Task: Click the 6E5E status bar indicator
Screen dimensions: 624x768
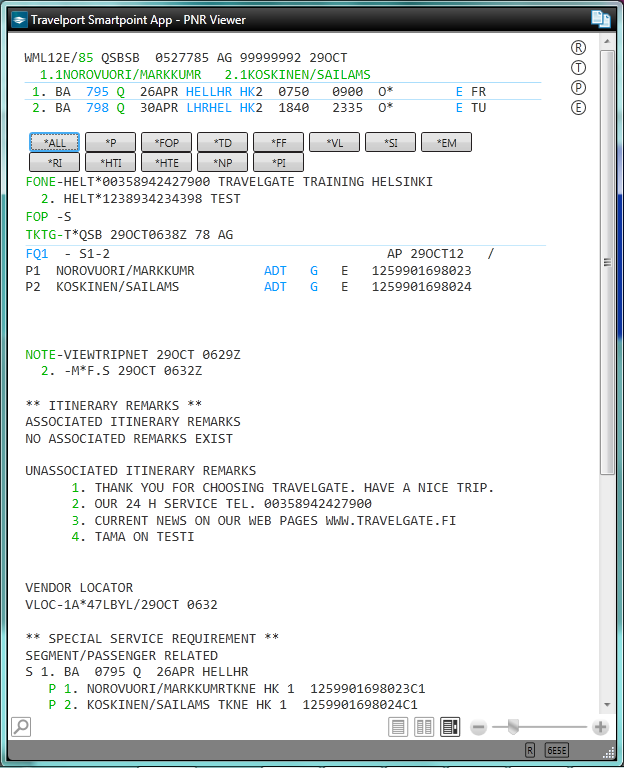Action: (557, 750)
